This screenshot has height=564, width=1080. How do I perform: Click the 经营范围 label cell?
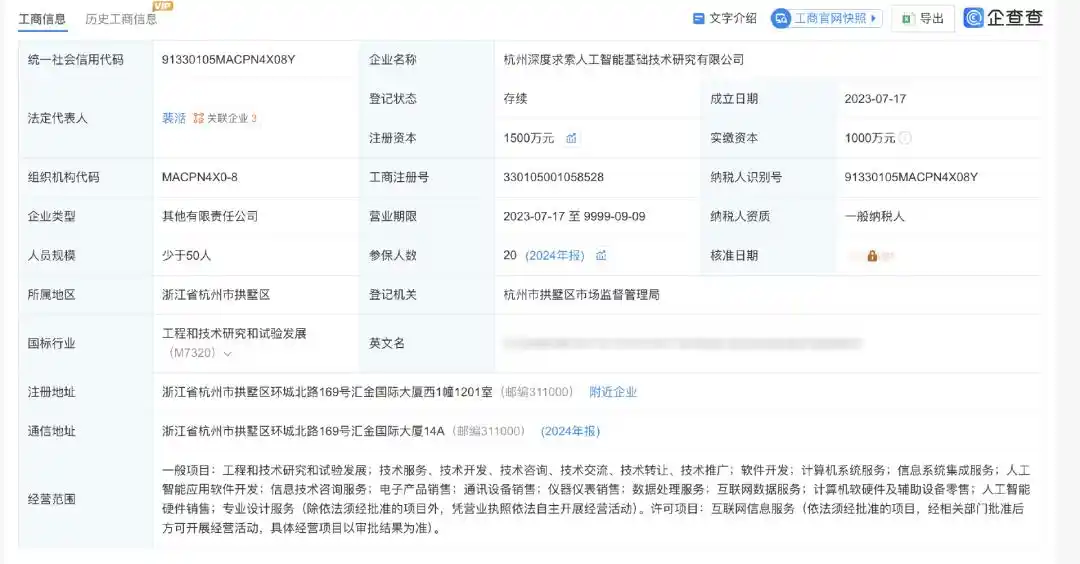tap(85, 499)
